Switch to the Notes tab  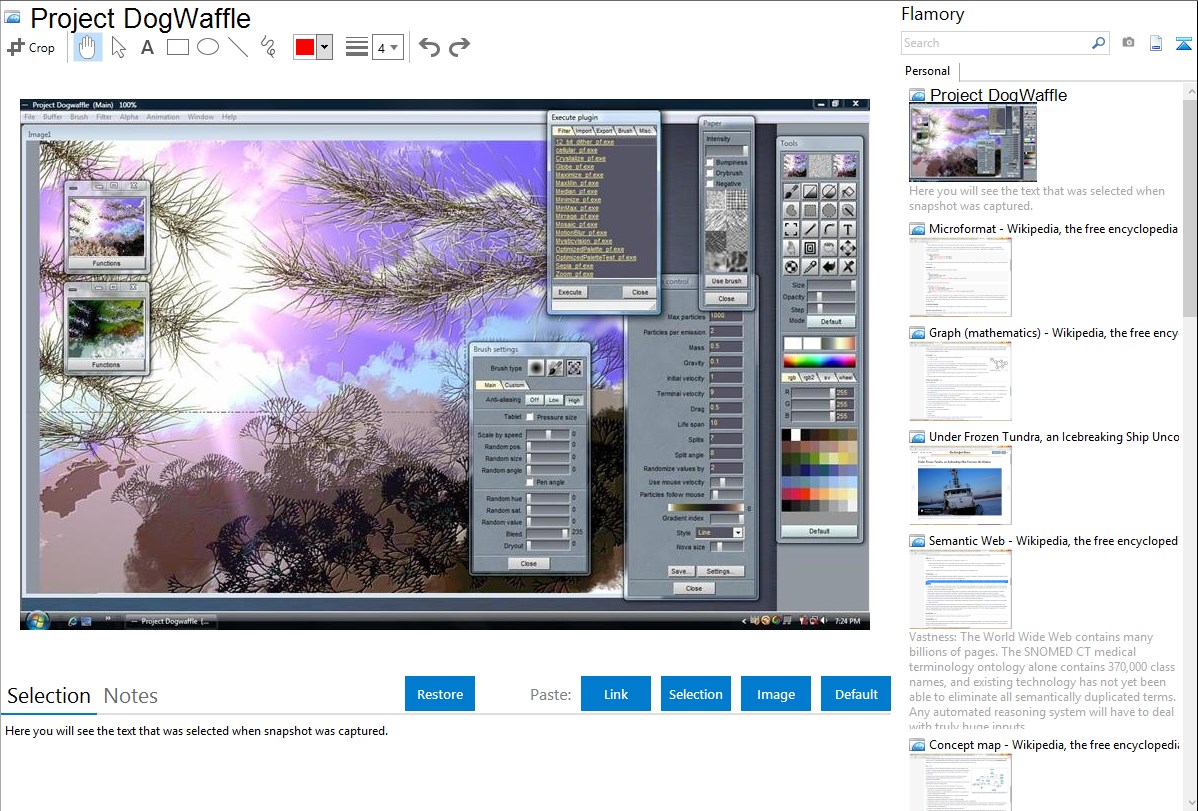(131, 696)
